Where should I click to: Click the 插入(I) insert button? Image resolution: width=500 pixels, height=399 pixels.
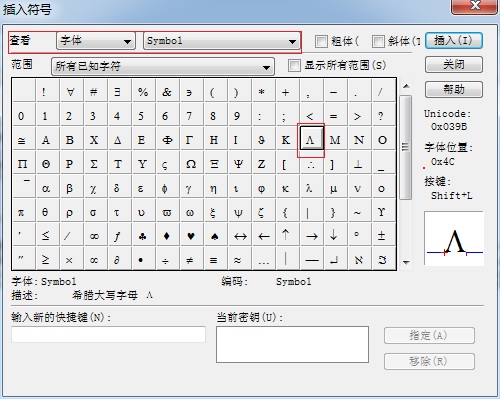454,41
